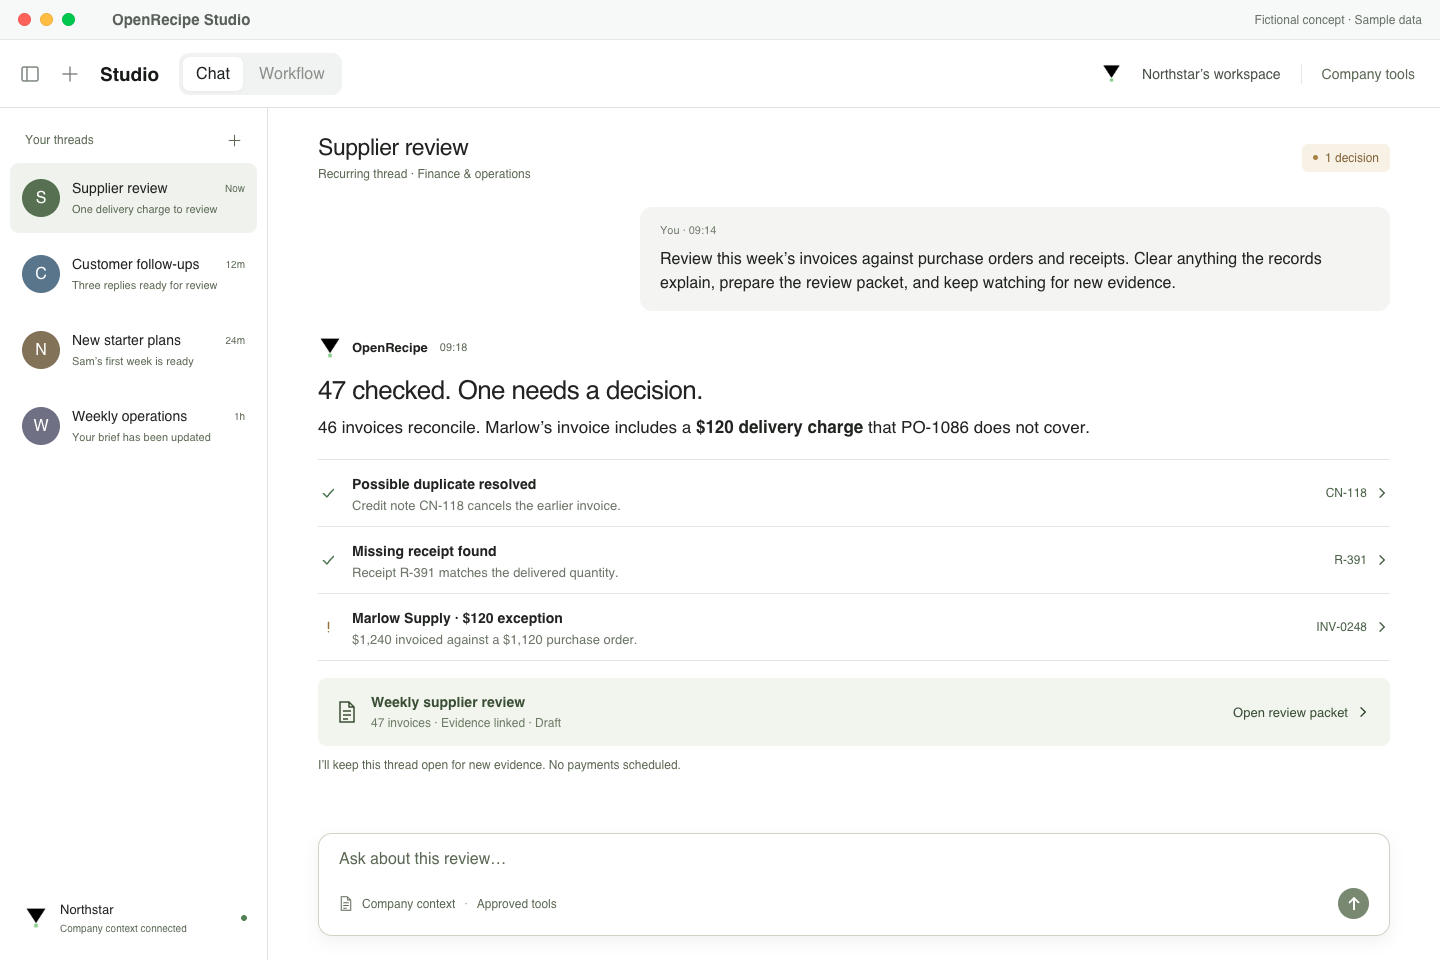This screenshot has width=1440, height=960.
Task: Expand the CN-118 reference chevron
Action: coord(1382,493)
